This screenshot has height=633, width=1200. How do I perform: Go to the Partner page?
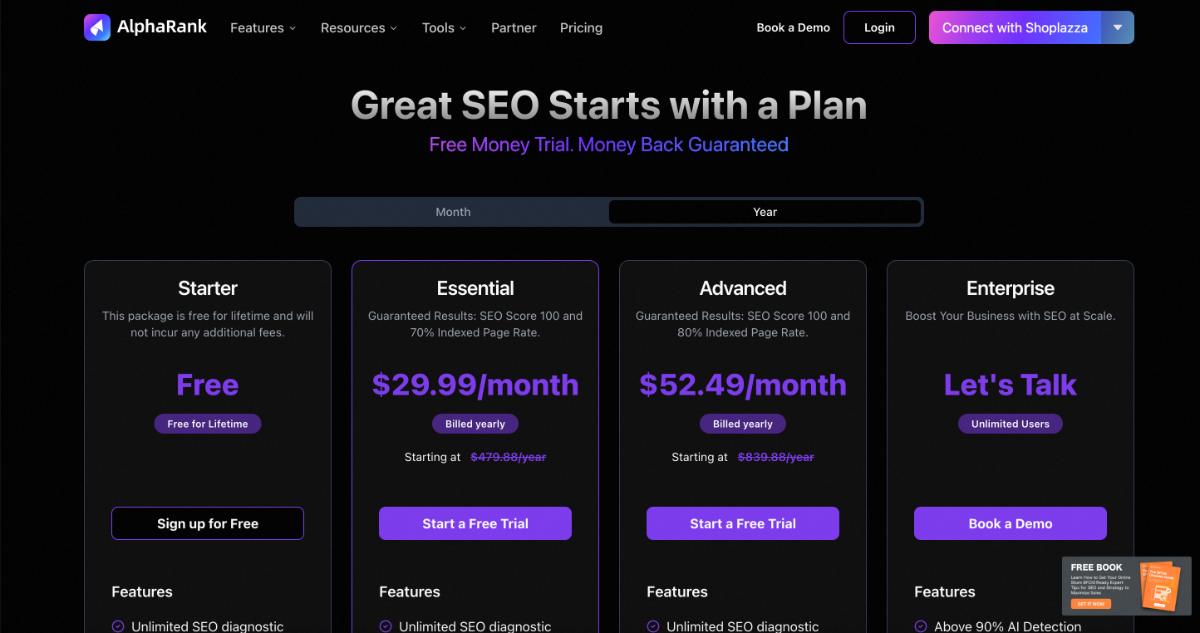pyautogui.click(x=514, y=28)
